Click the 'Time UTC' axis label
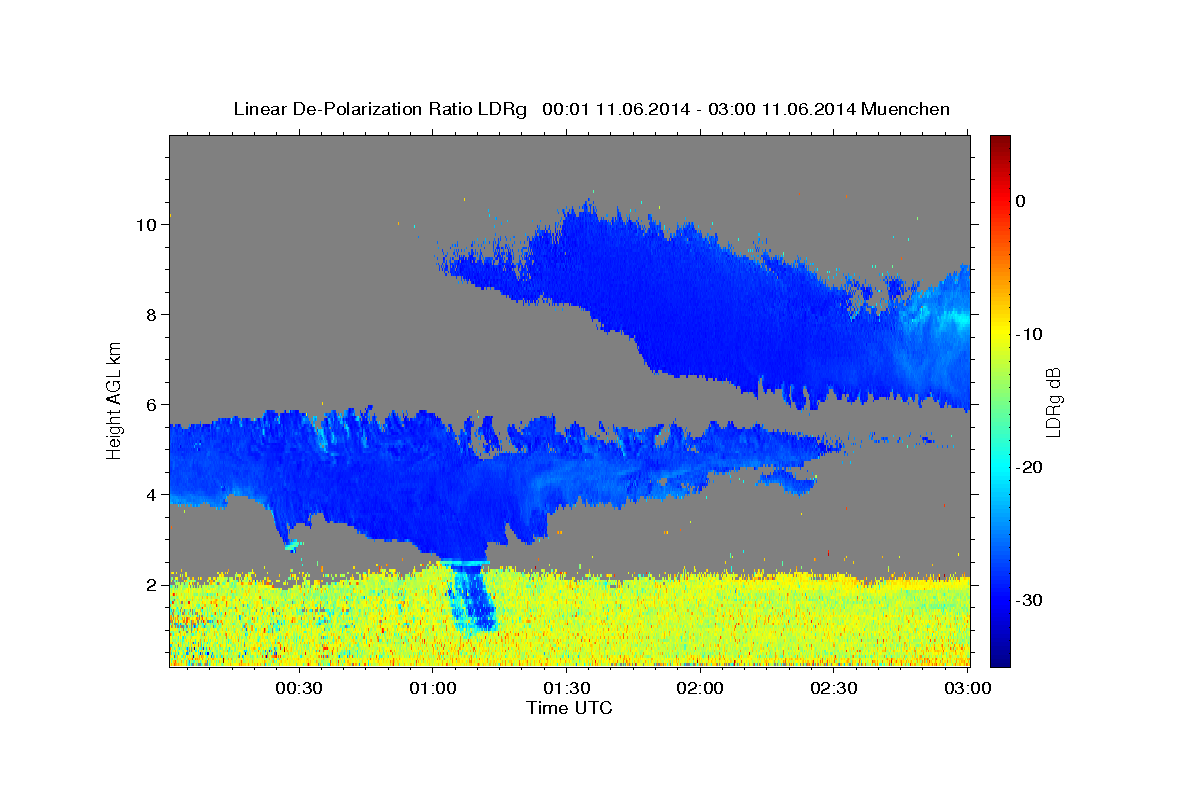1200x800 pixels. click(569, 708)
